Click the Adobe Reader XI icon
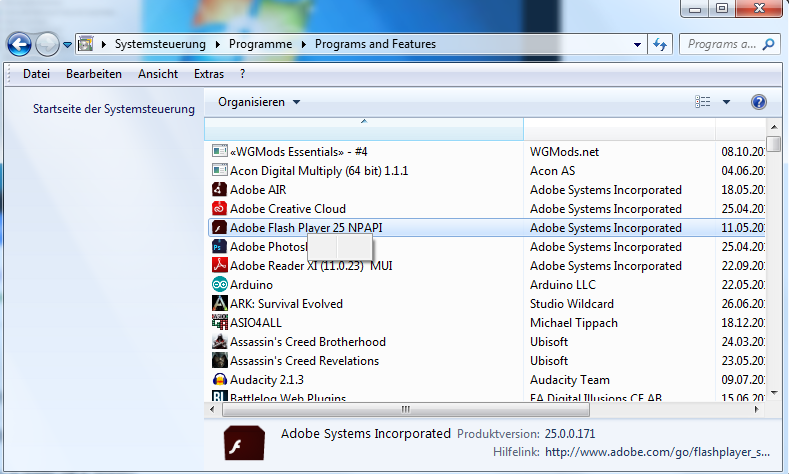Screen dimensions: 789x474 pos(219,265)
